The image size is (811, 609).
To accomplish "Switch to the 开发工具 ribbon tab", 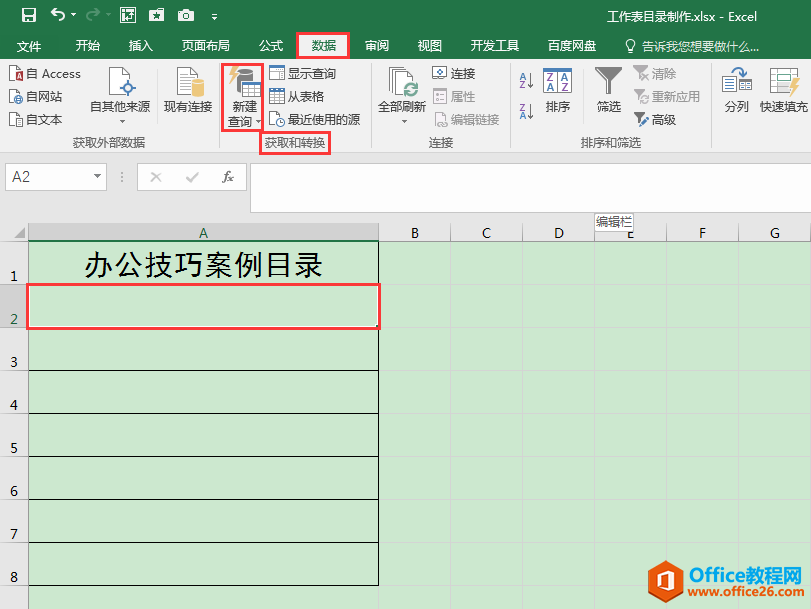I will pyautogui.click(x=494, y=46).
